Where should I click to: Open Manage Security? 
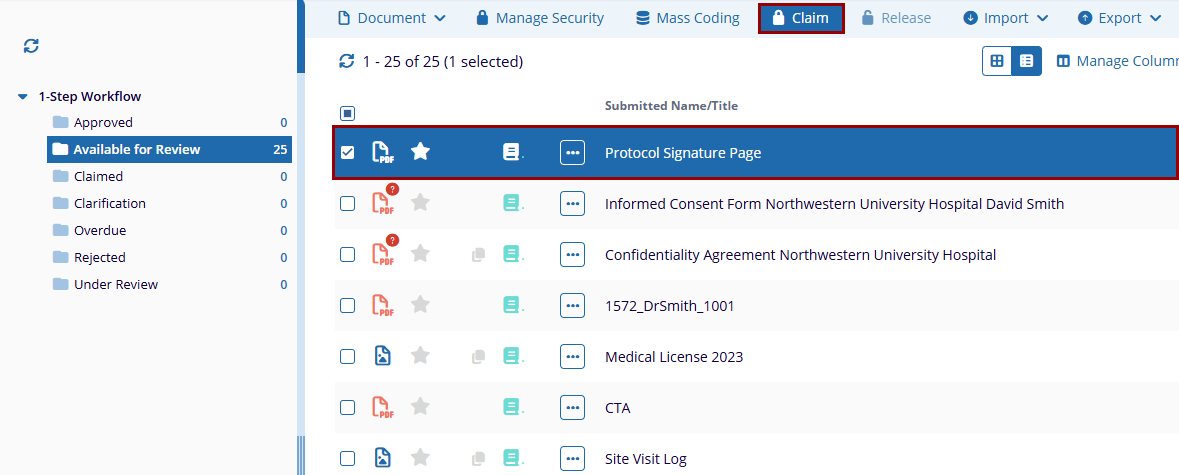[539, 18]
